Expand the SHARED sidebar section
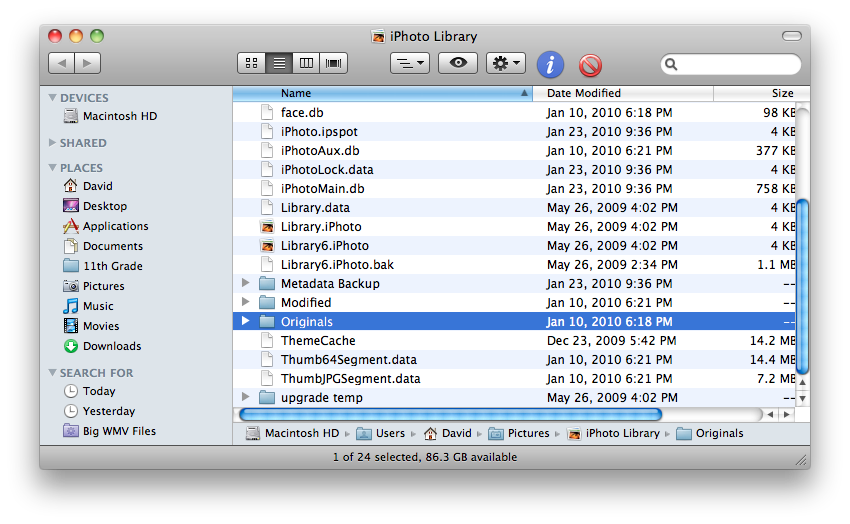 coord(53,143)
